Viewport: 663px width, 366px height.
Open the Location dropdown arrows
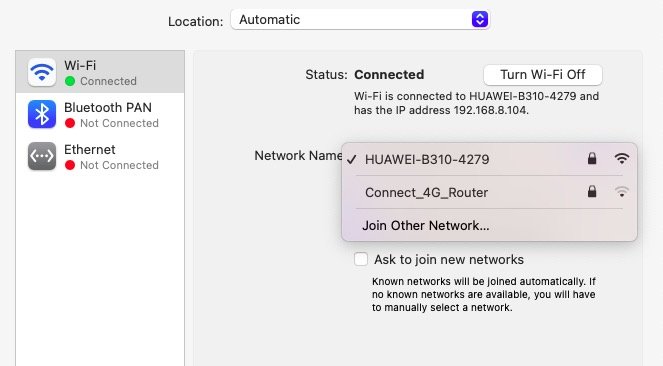(479, 19)
